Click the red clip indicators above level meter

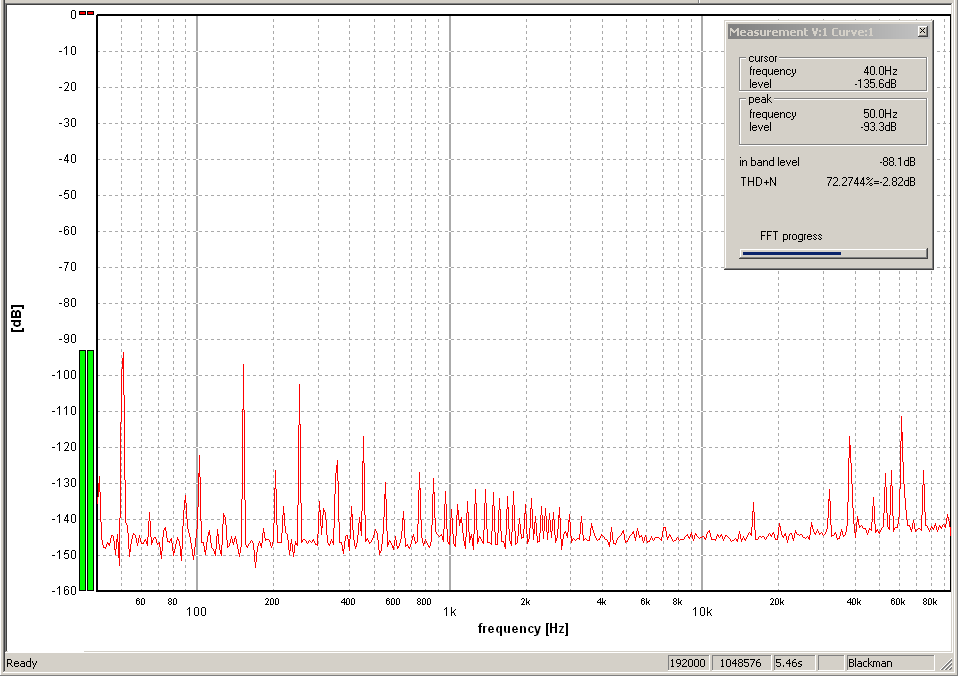87,13
